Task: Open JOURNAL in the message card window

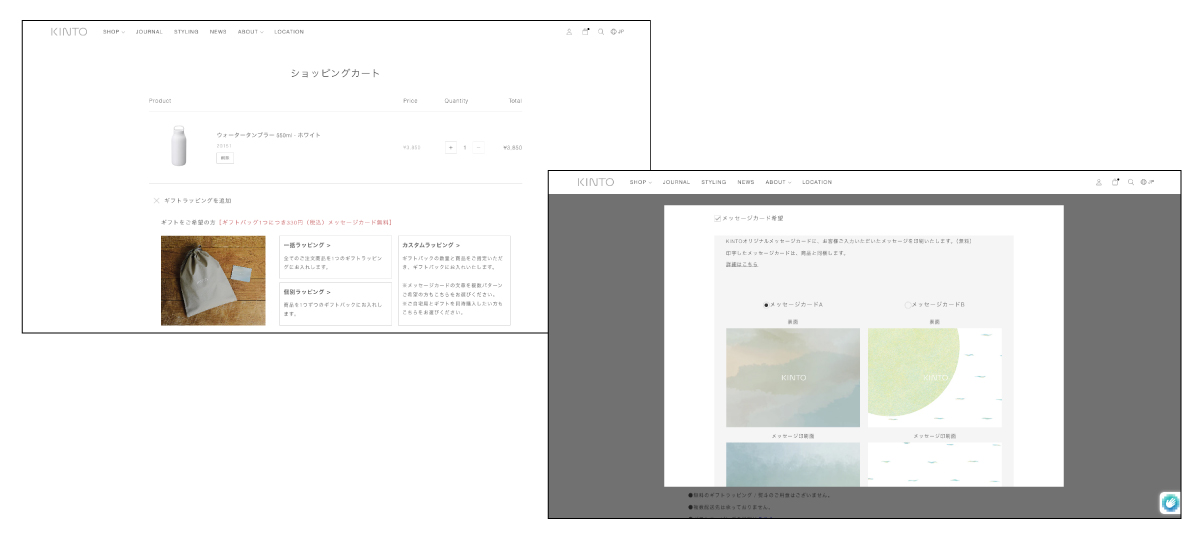Action: pos(676,182)
